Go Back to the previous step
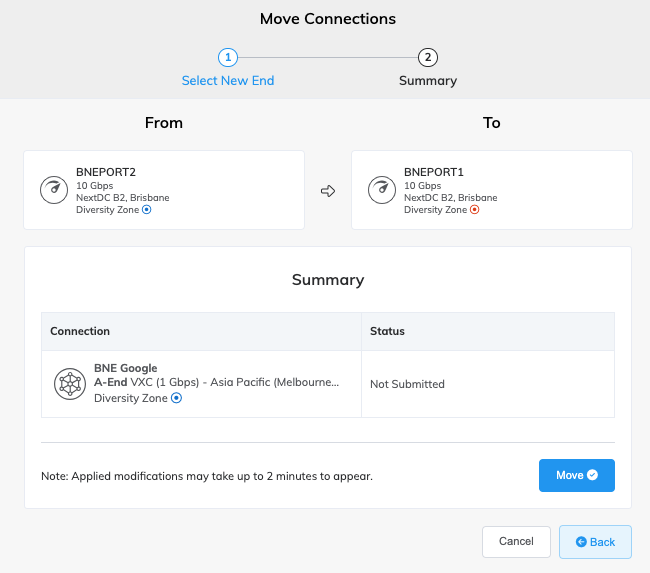 [x=595, y=542]
